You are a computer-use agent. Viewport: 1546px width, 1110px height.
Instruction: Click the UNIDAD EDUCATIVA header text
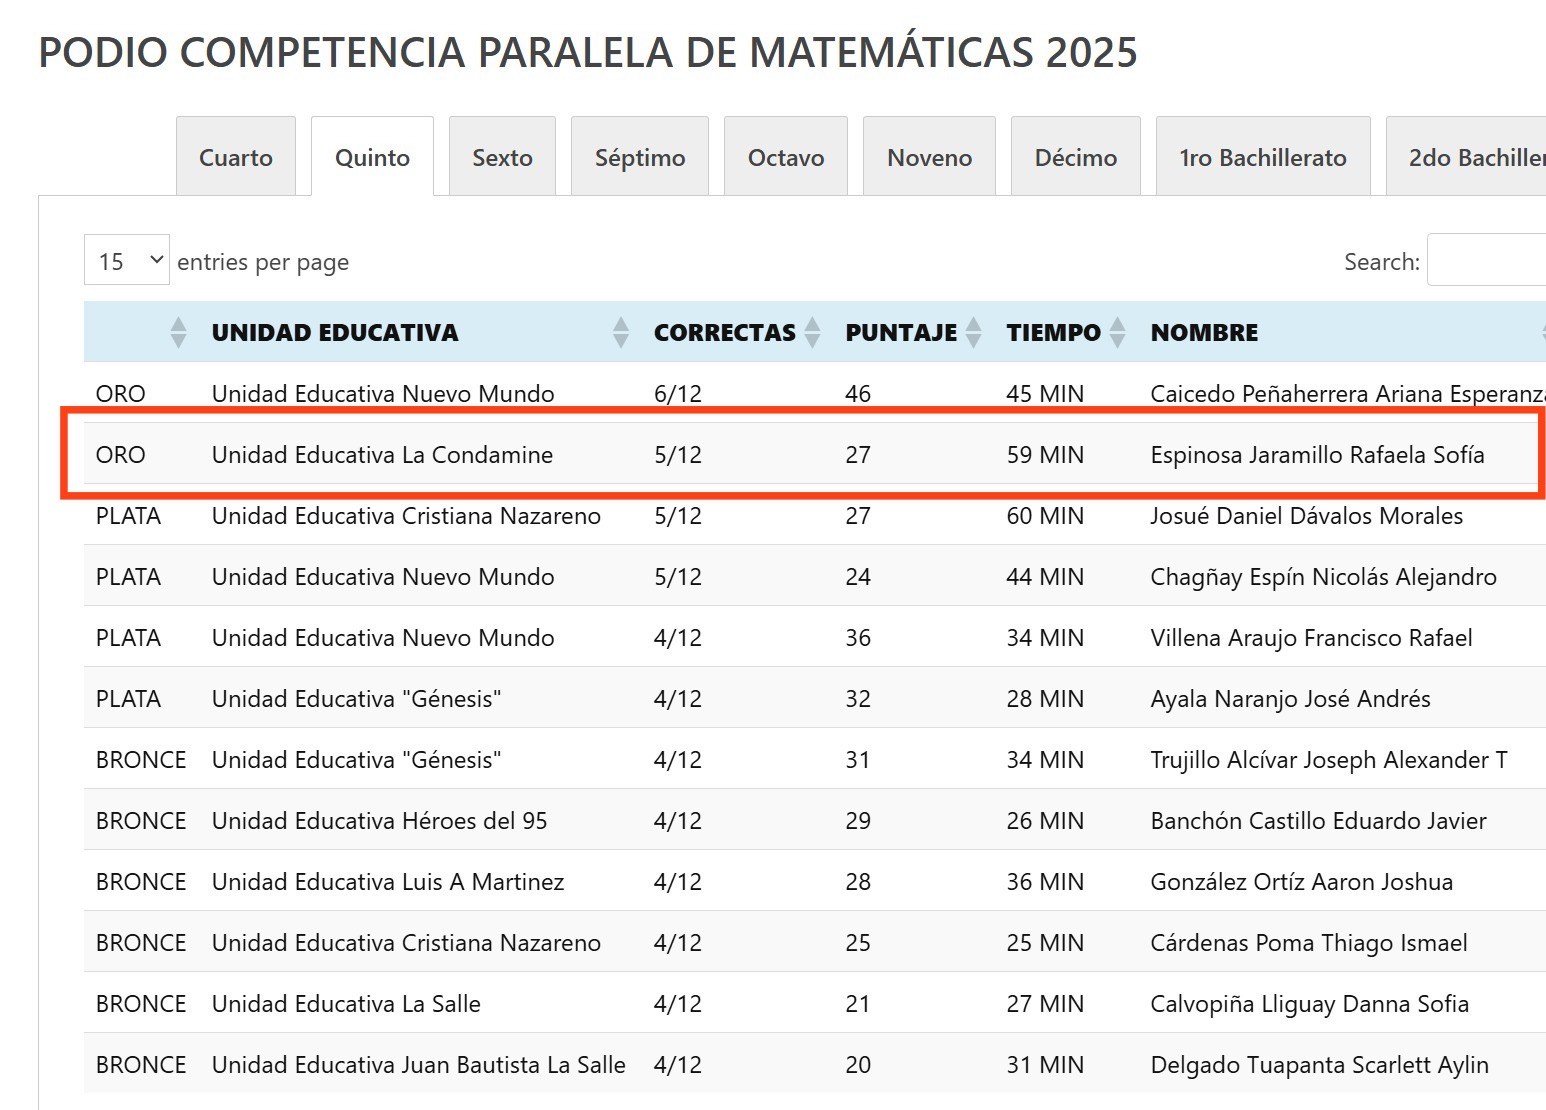pos(335,332)
